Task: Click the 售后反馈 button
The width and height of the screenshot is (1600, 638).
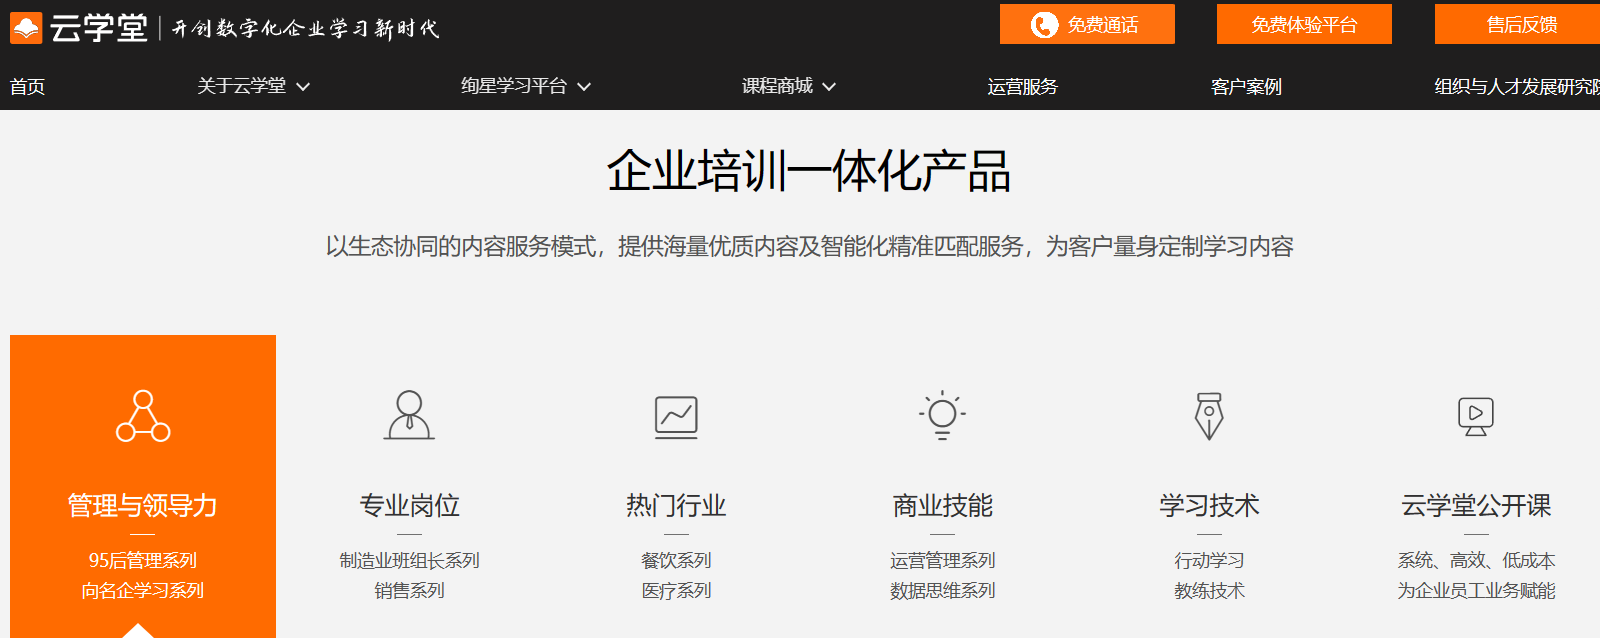Action: click(x=1520, y=25)
